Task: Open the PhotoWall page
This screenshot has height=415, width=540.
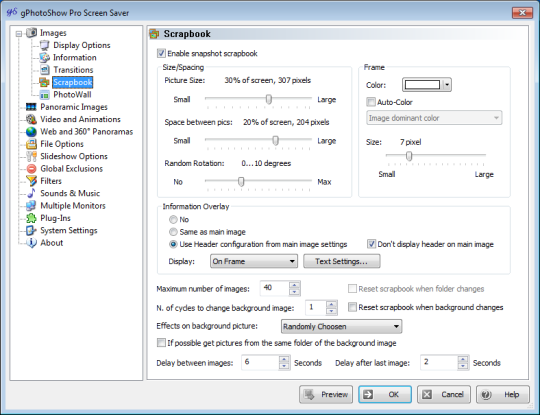Action: (x=72, y=95)
